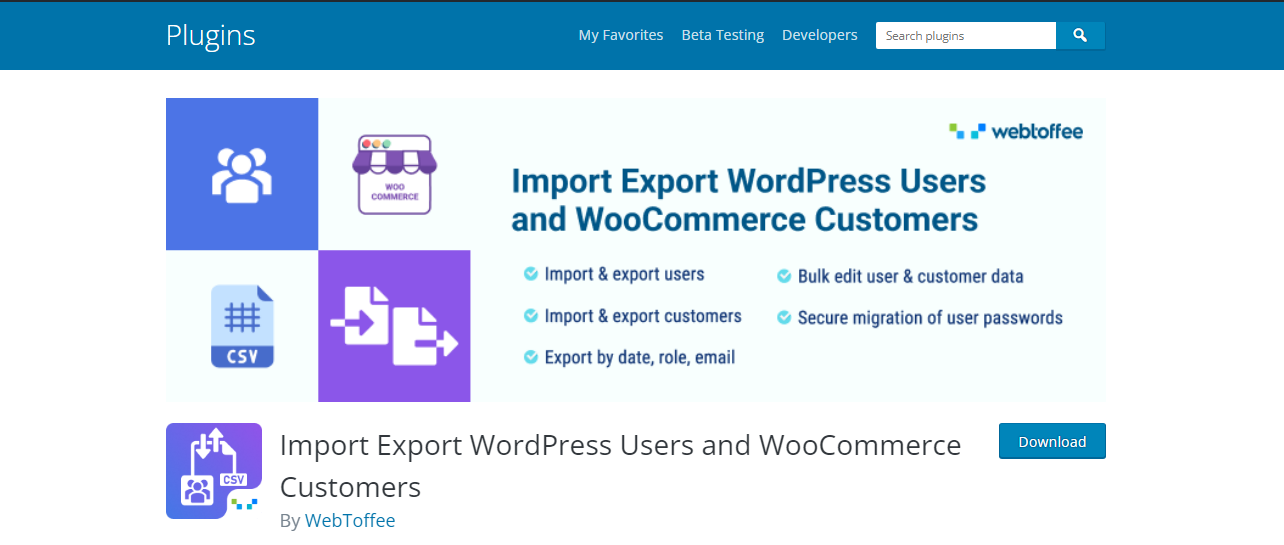Click the CSV file icon in banner
Image resolution: width=1284 pixels, height=545 pixels.
tap(242, 326)
